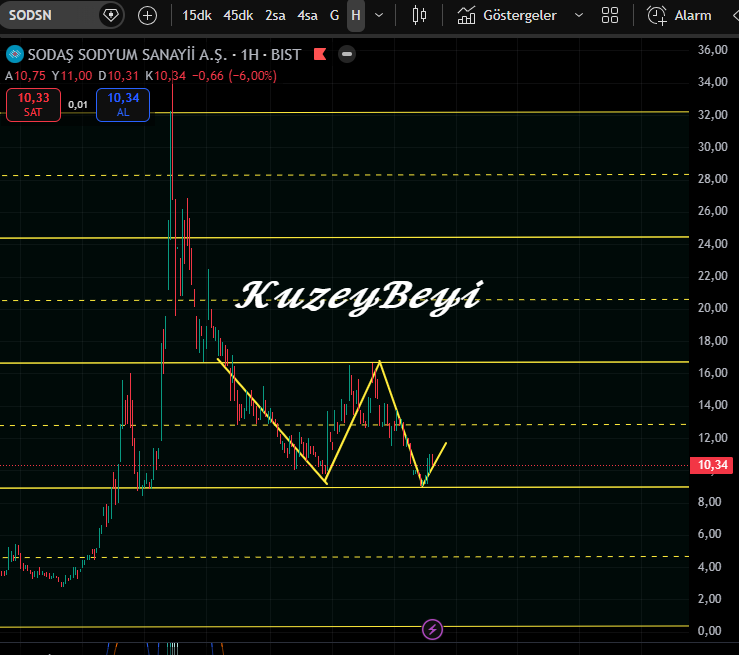739x655 pixels.
Task: Switch to the 4sa interval
Action: (307, 16)
